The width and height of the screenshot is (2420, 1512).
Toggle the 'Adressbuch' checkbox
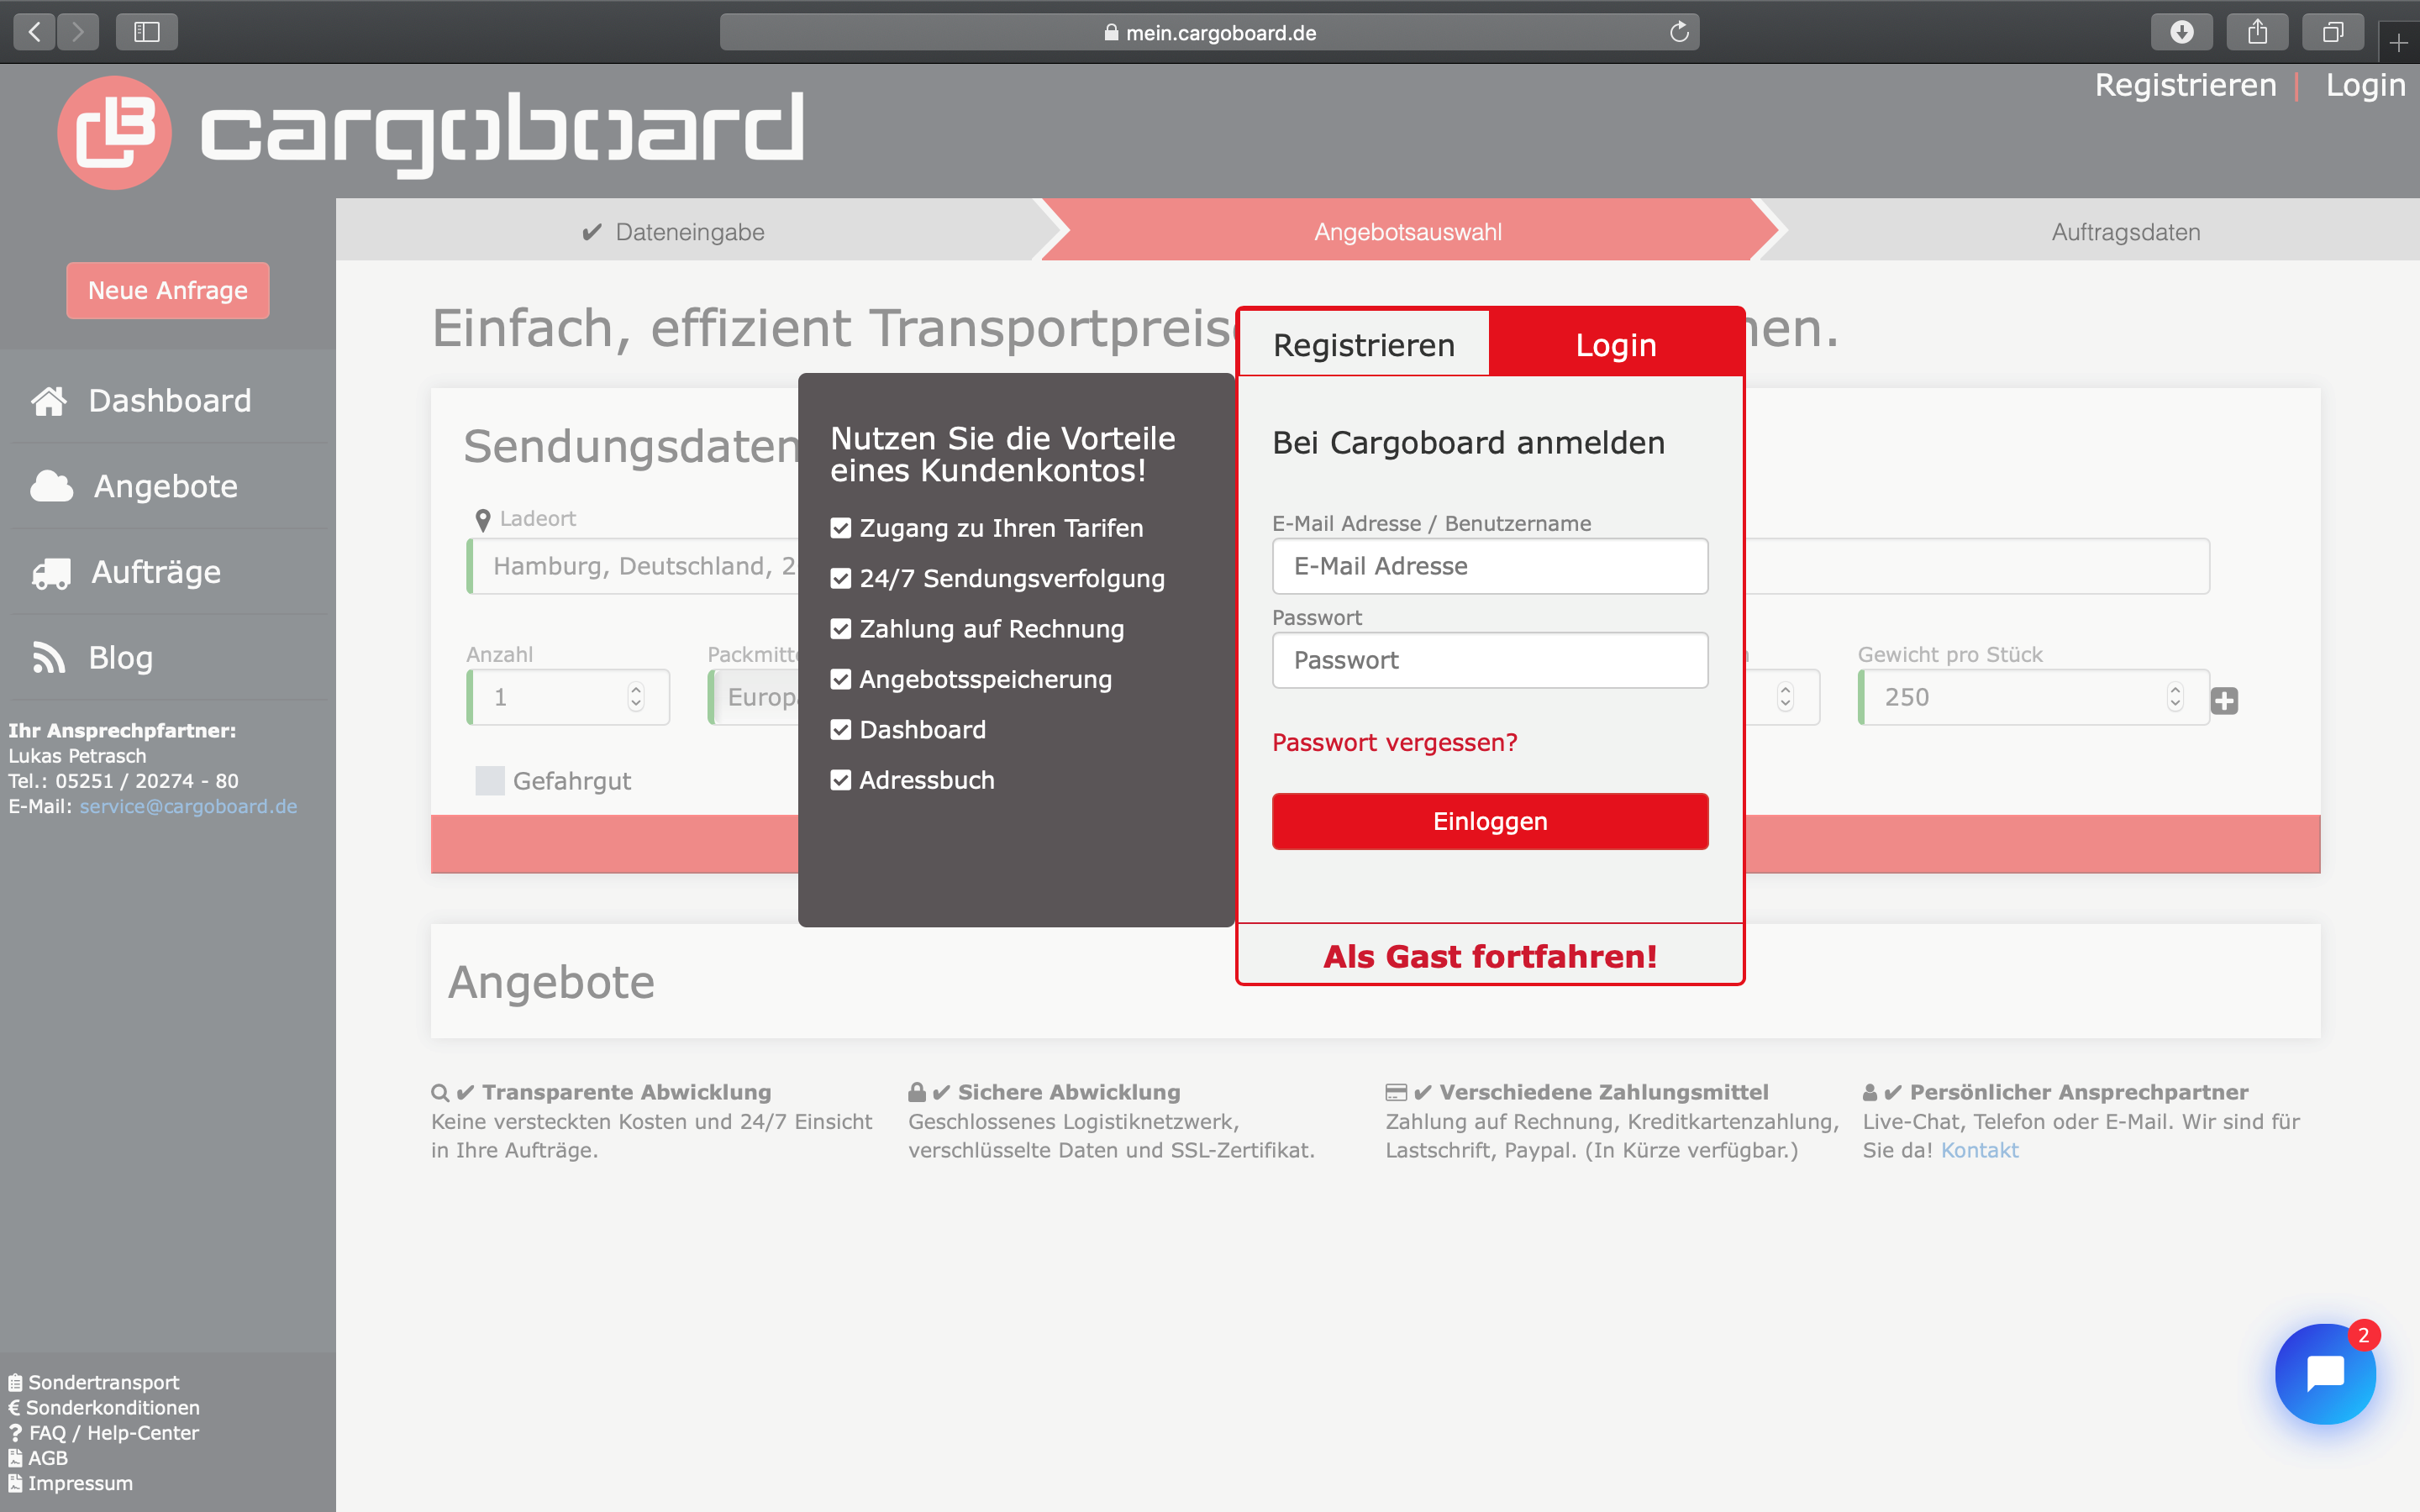click(x=841, y=780)
